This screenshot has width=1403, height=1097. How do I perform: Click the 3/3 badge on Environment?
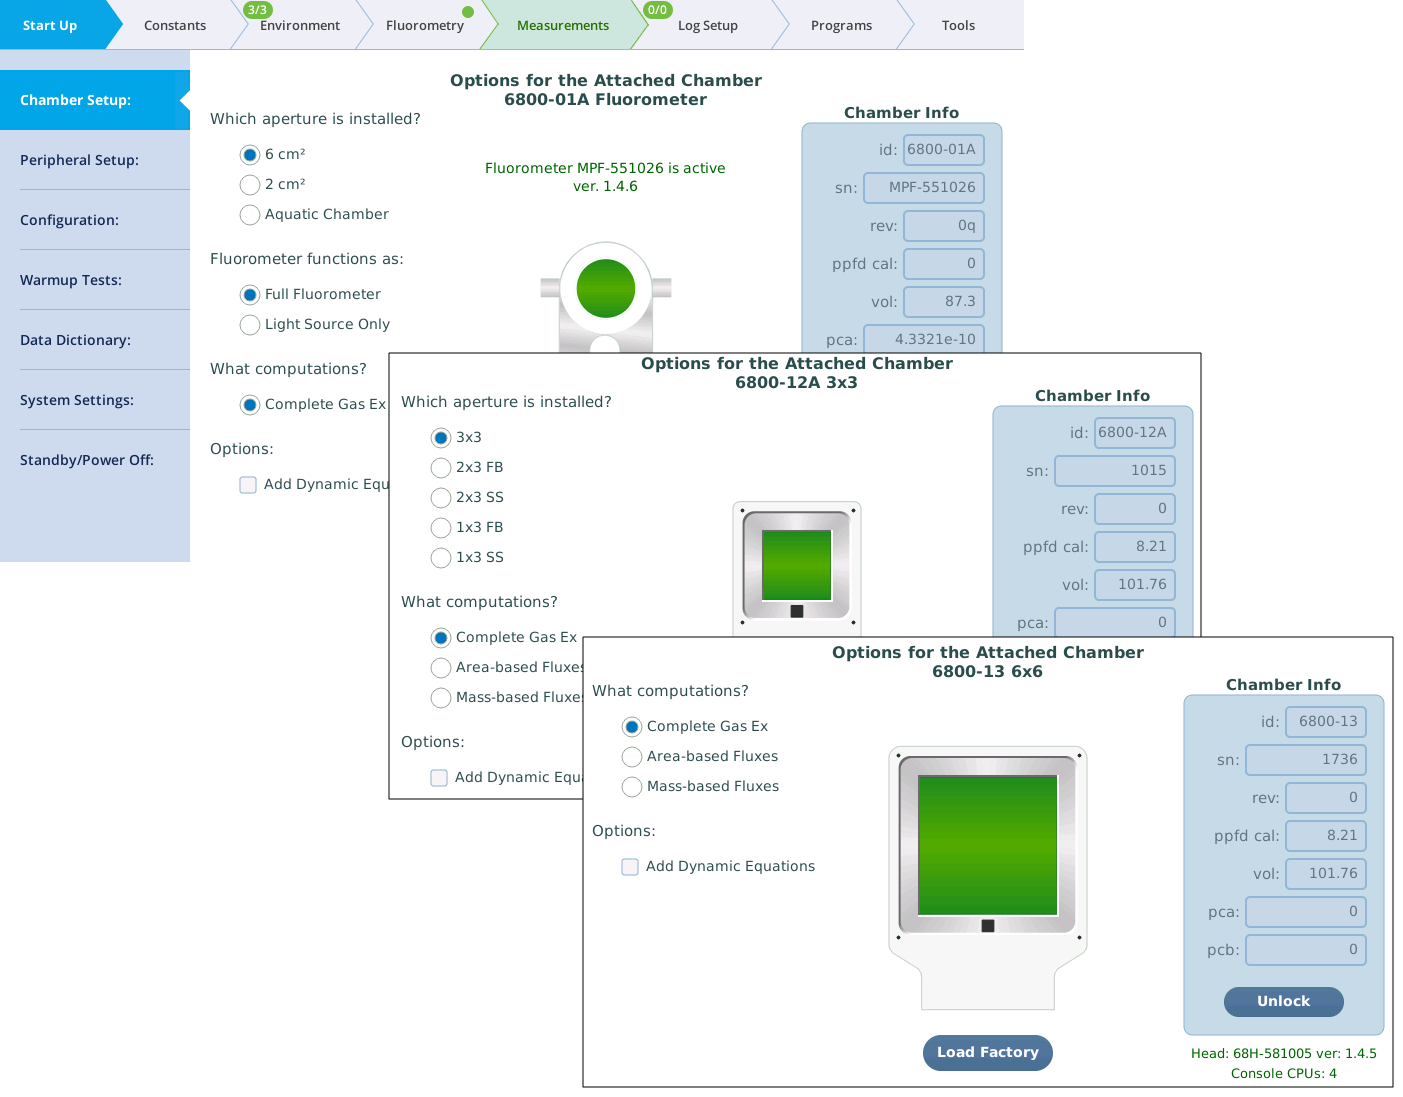tap(258, 10)
